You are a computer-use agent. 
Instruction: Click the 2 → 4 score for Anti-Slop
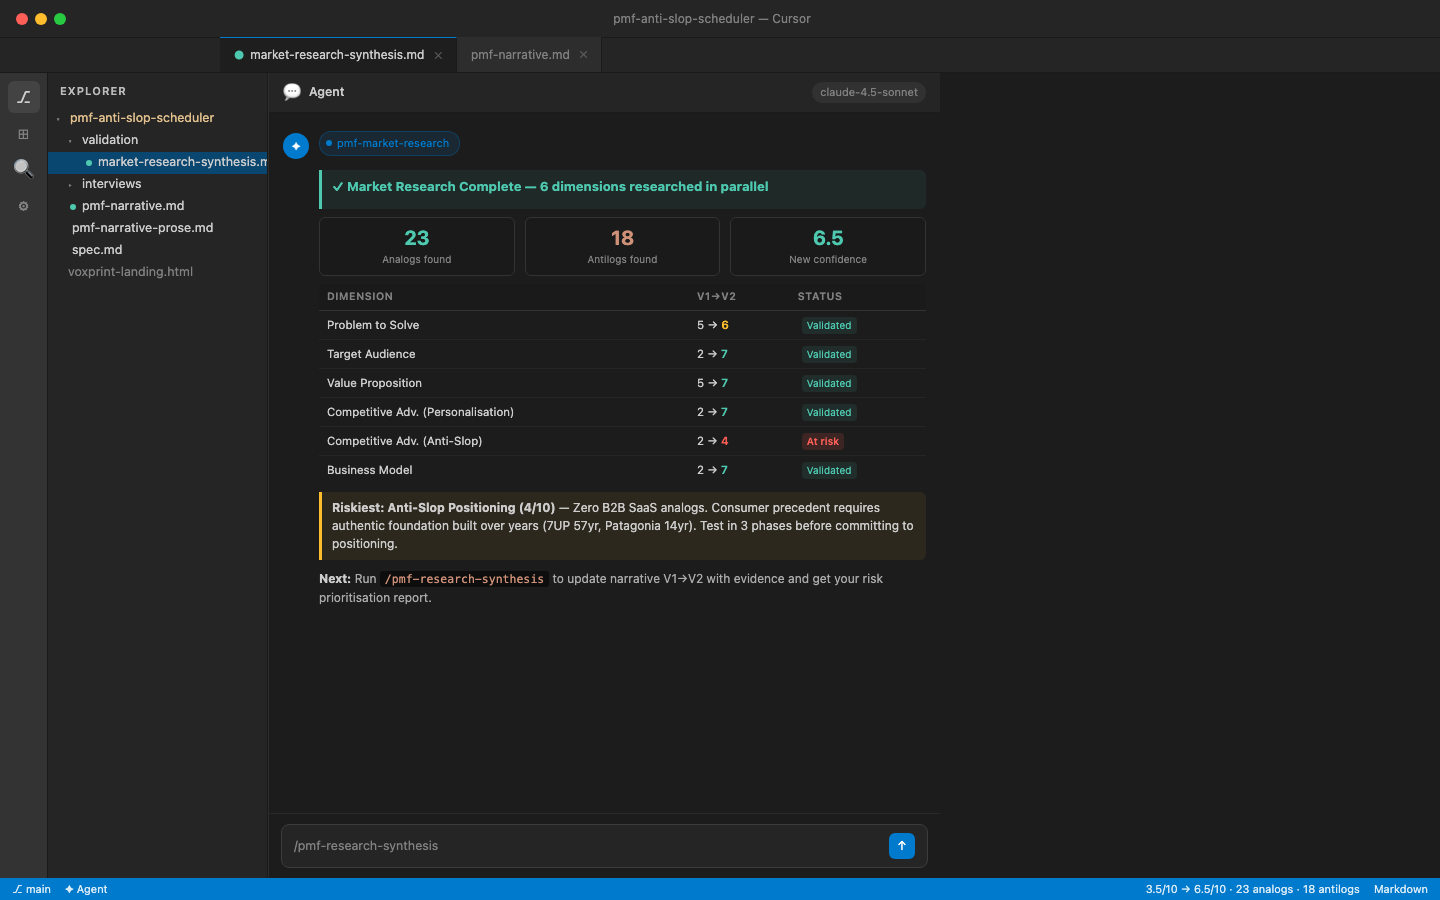click(713, 441)
